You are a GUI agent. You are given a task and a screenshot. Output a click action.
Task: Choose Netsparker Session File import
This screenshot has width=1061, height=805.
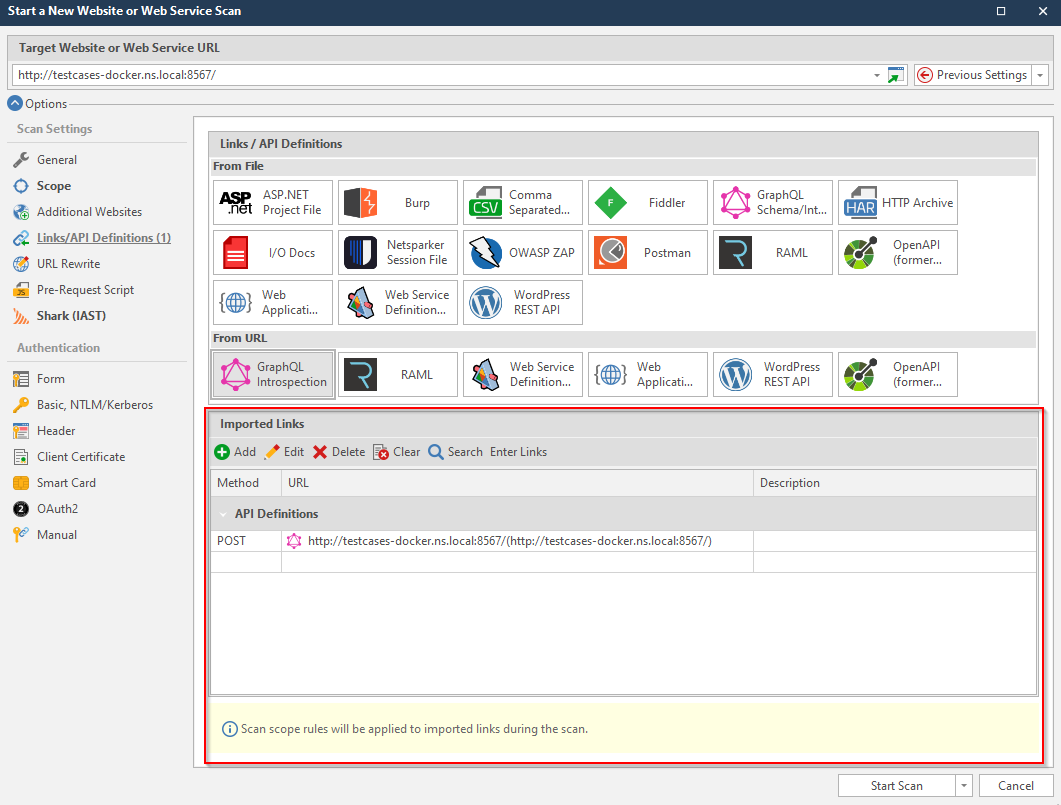(x=397, y=253)
